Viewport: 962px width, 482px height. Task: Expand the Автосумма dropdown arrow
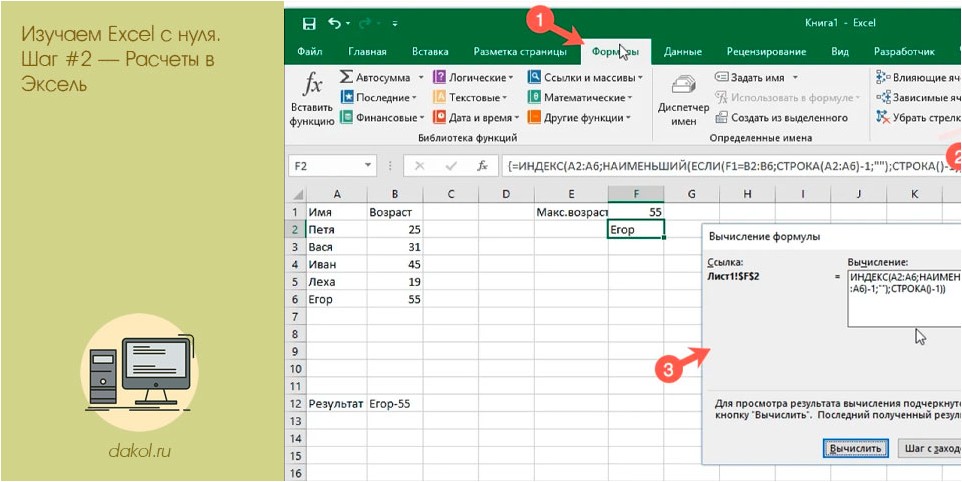click(x=421, y=78)
